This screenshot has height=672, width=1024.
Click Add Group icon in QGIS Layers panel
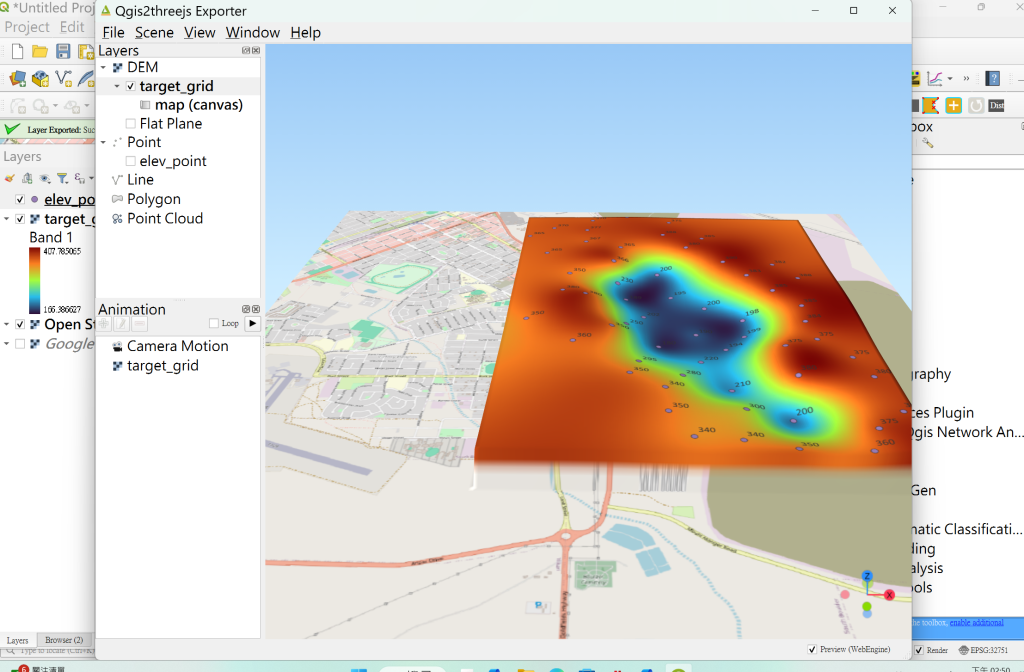click(x=27, y=178)
